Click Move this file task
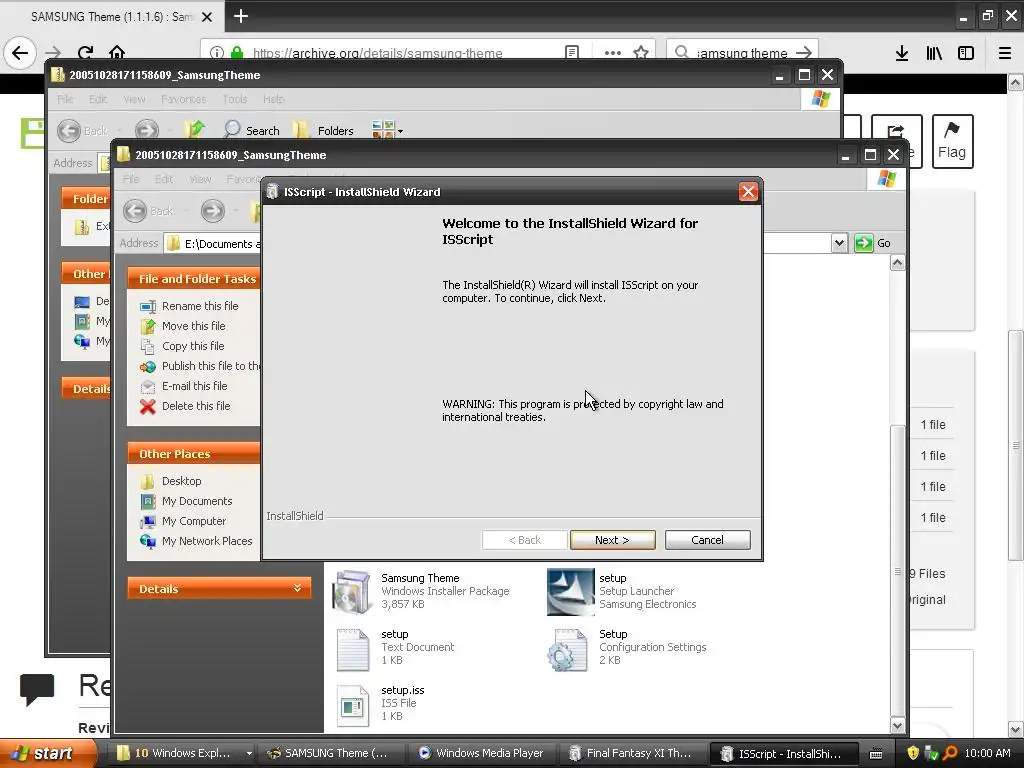The image size is (1024, 768). (x=193, y=326)
